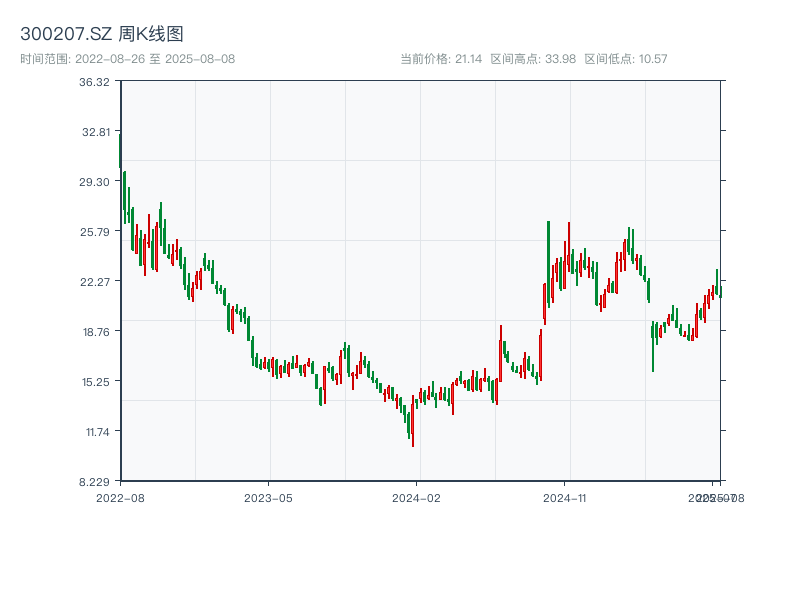
Task: Click the 2024-02 x-axis date label
Action: pyautogui.click(x=417, y=497)
